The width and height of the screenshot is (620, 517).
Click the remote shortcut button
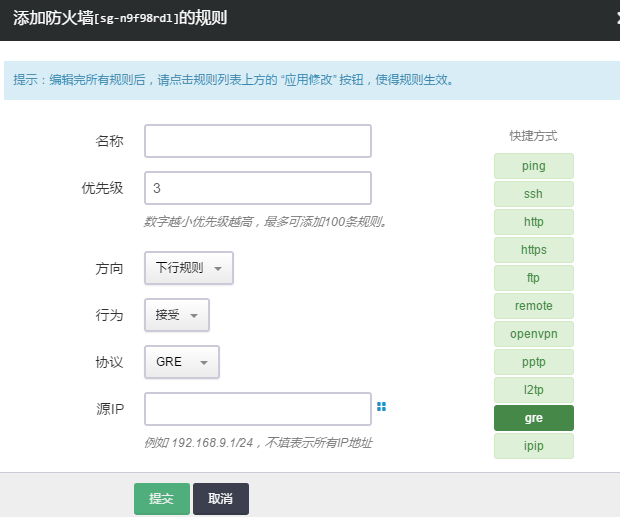[533, 306]
